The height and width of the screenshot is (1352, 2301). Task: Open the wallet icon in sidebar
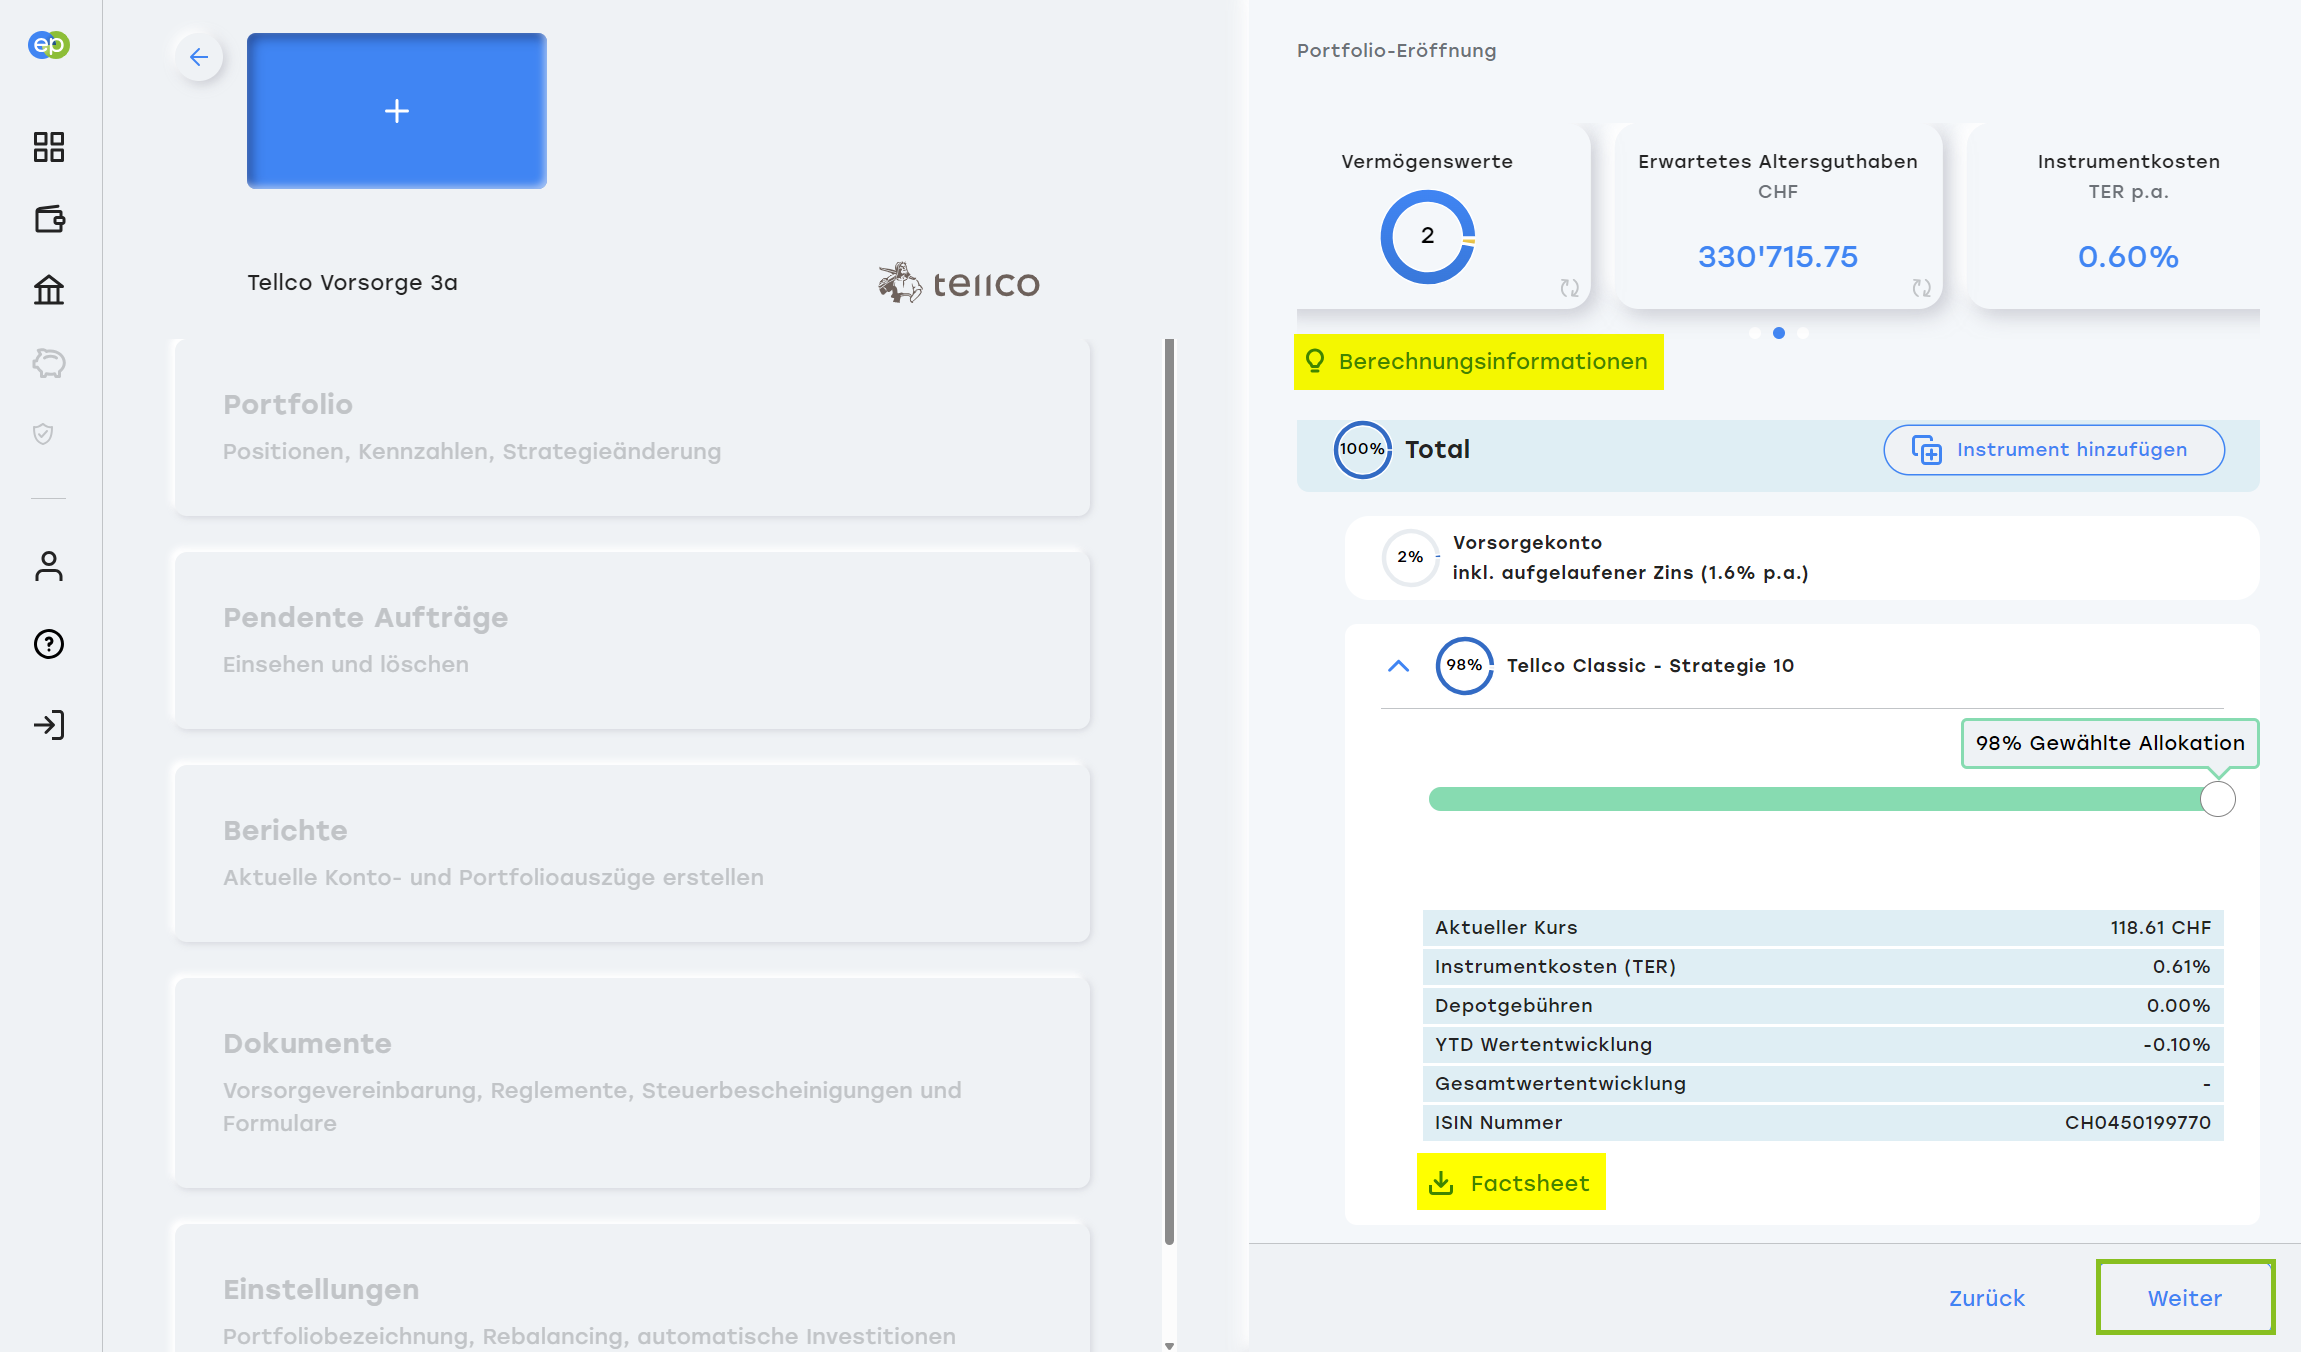click(x=49, y=219)
